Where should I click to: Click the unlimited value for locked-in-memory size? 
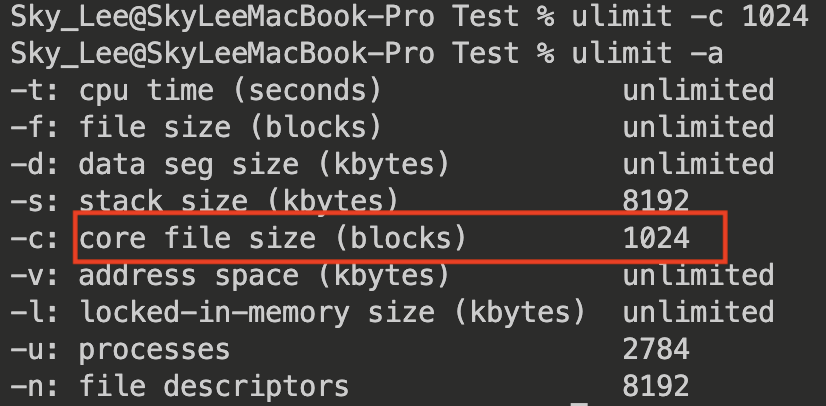[698, 312]
